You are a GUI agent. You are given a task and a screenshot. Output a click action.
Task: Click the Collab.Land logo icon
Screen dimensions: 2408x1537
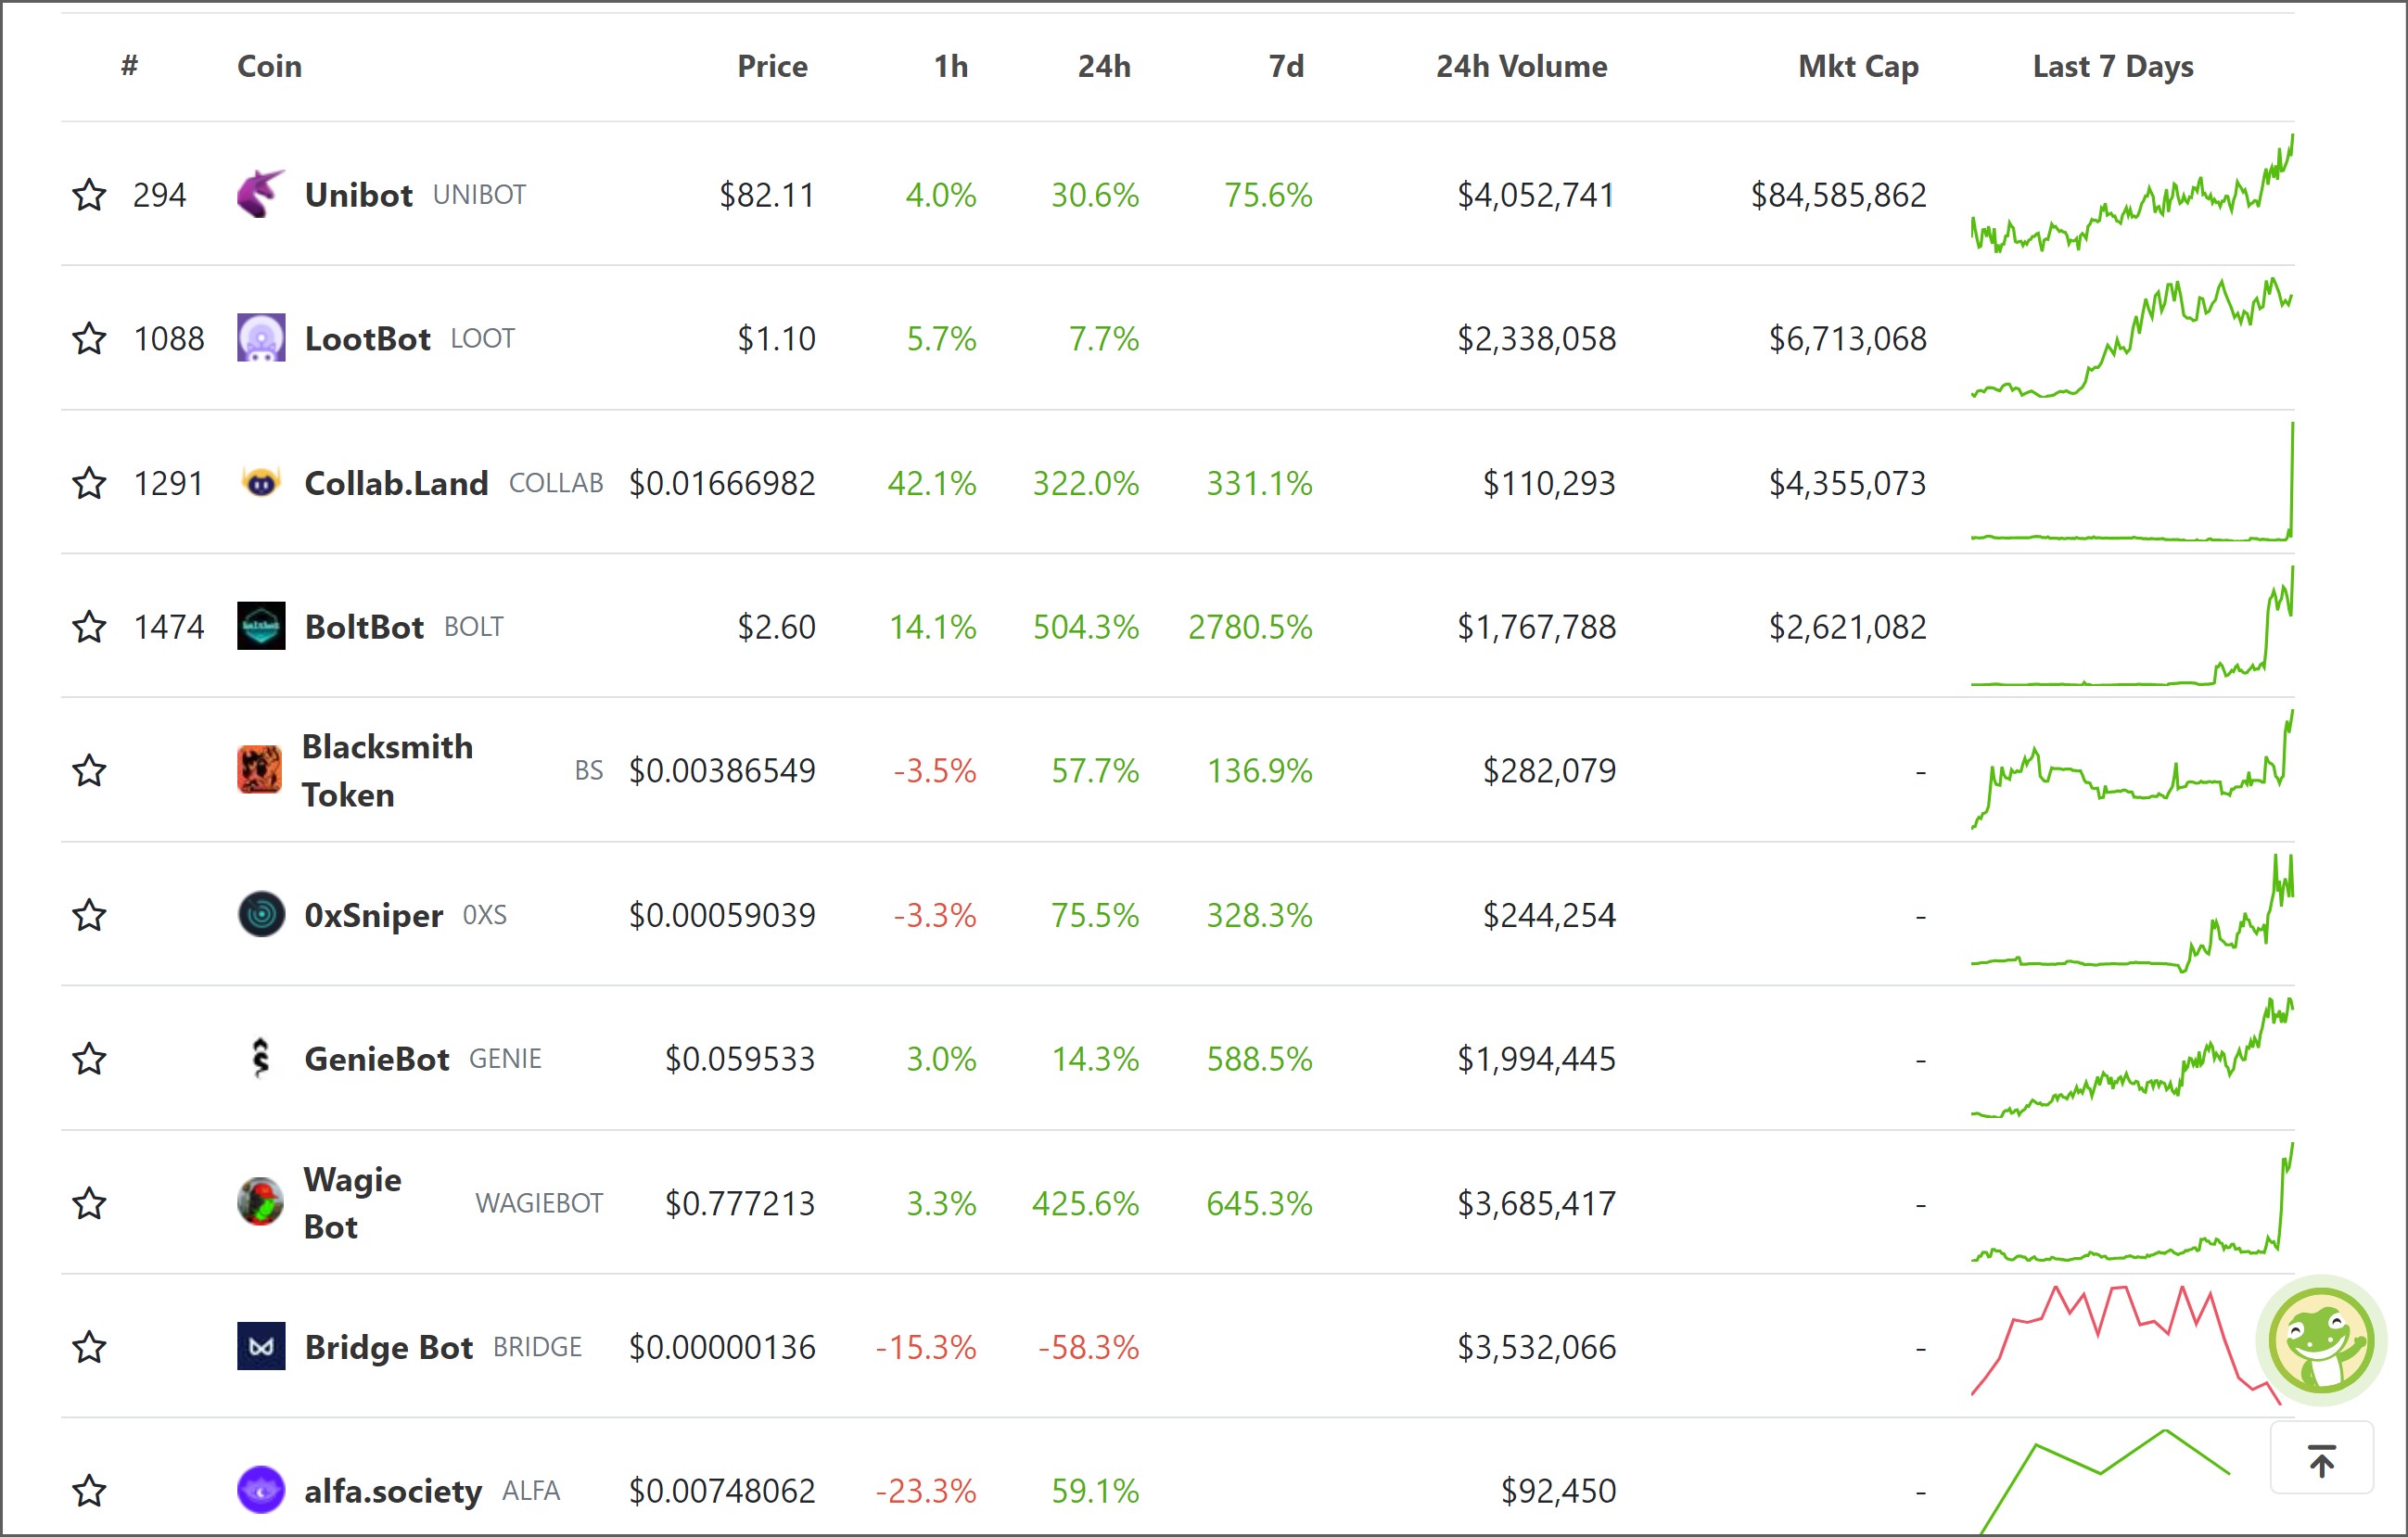(x=261, y=482)
